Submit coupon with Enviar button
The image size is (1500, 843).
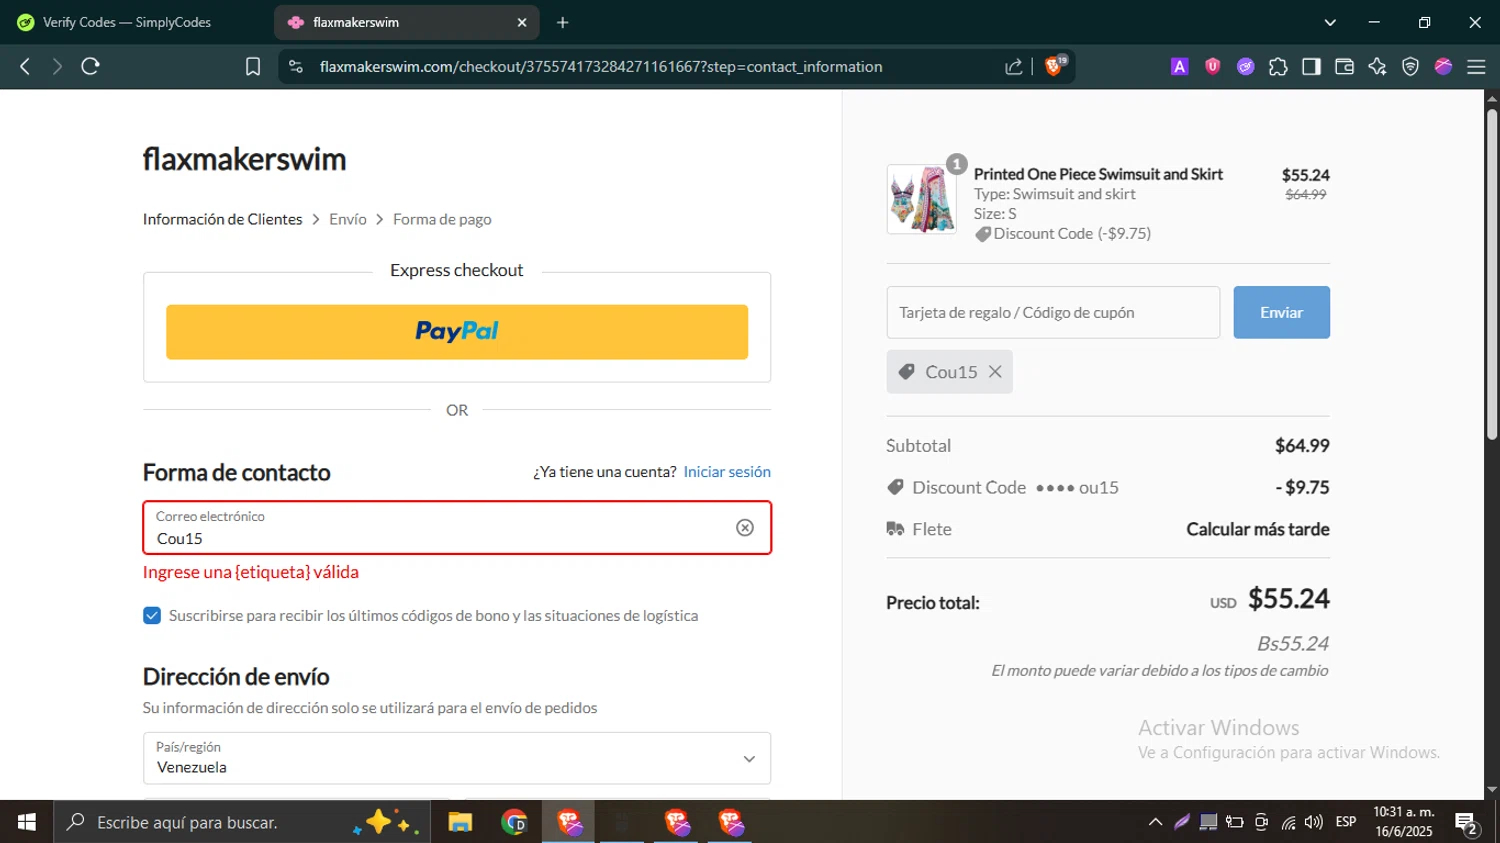pos(1281,312)
